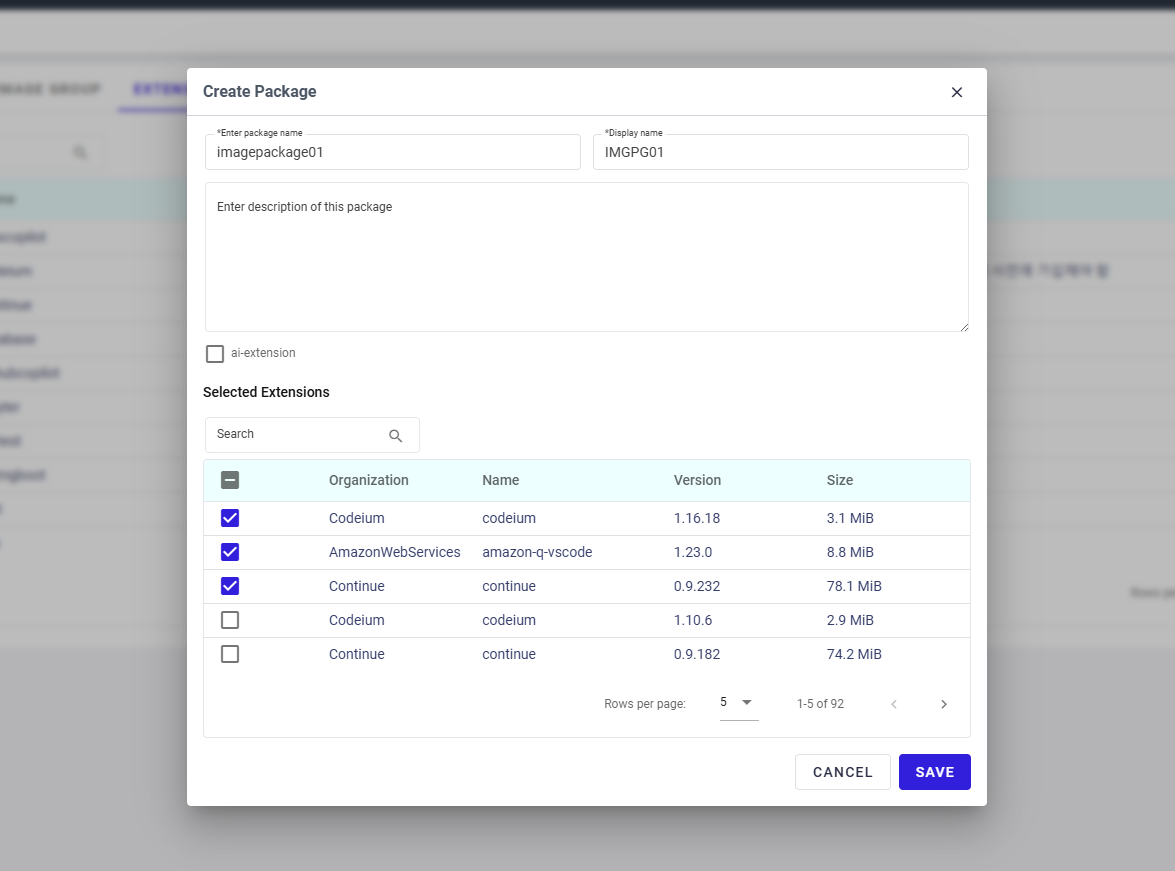Image resolution: width=1175 pixels, height=871 pixels.
Task: Check Continue version 0.9.182 row
Action: (230, 654)
